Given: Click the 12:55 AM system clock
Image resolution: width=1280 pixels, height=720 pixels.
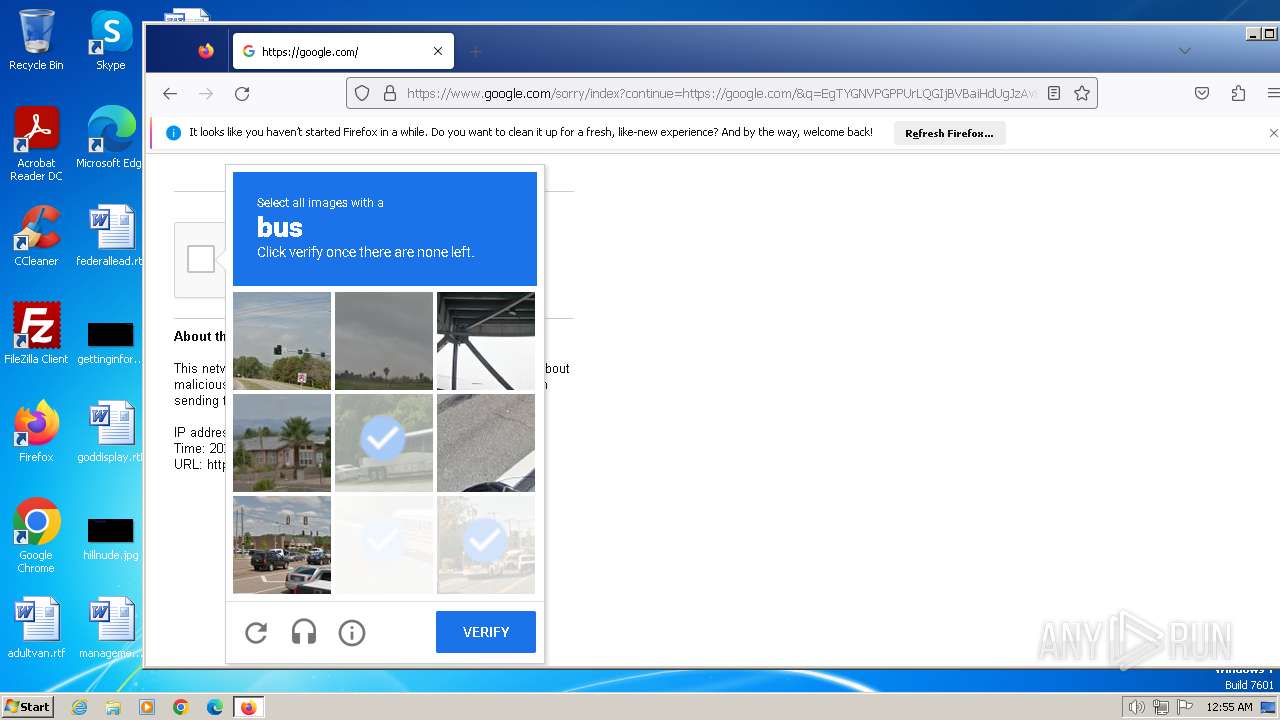Looking at the screenshot, I should pyautogui.click(x=1229, y=707).
